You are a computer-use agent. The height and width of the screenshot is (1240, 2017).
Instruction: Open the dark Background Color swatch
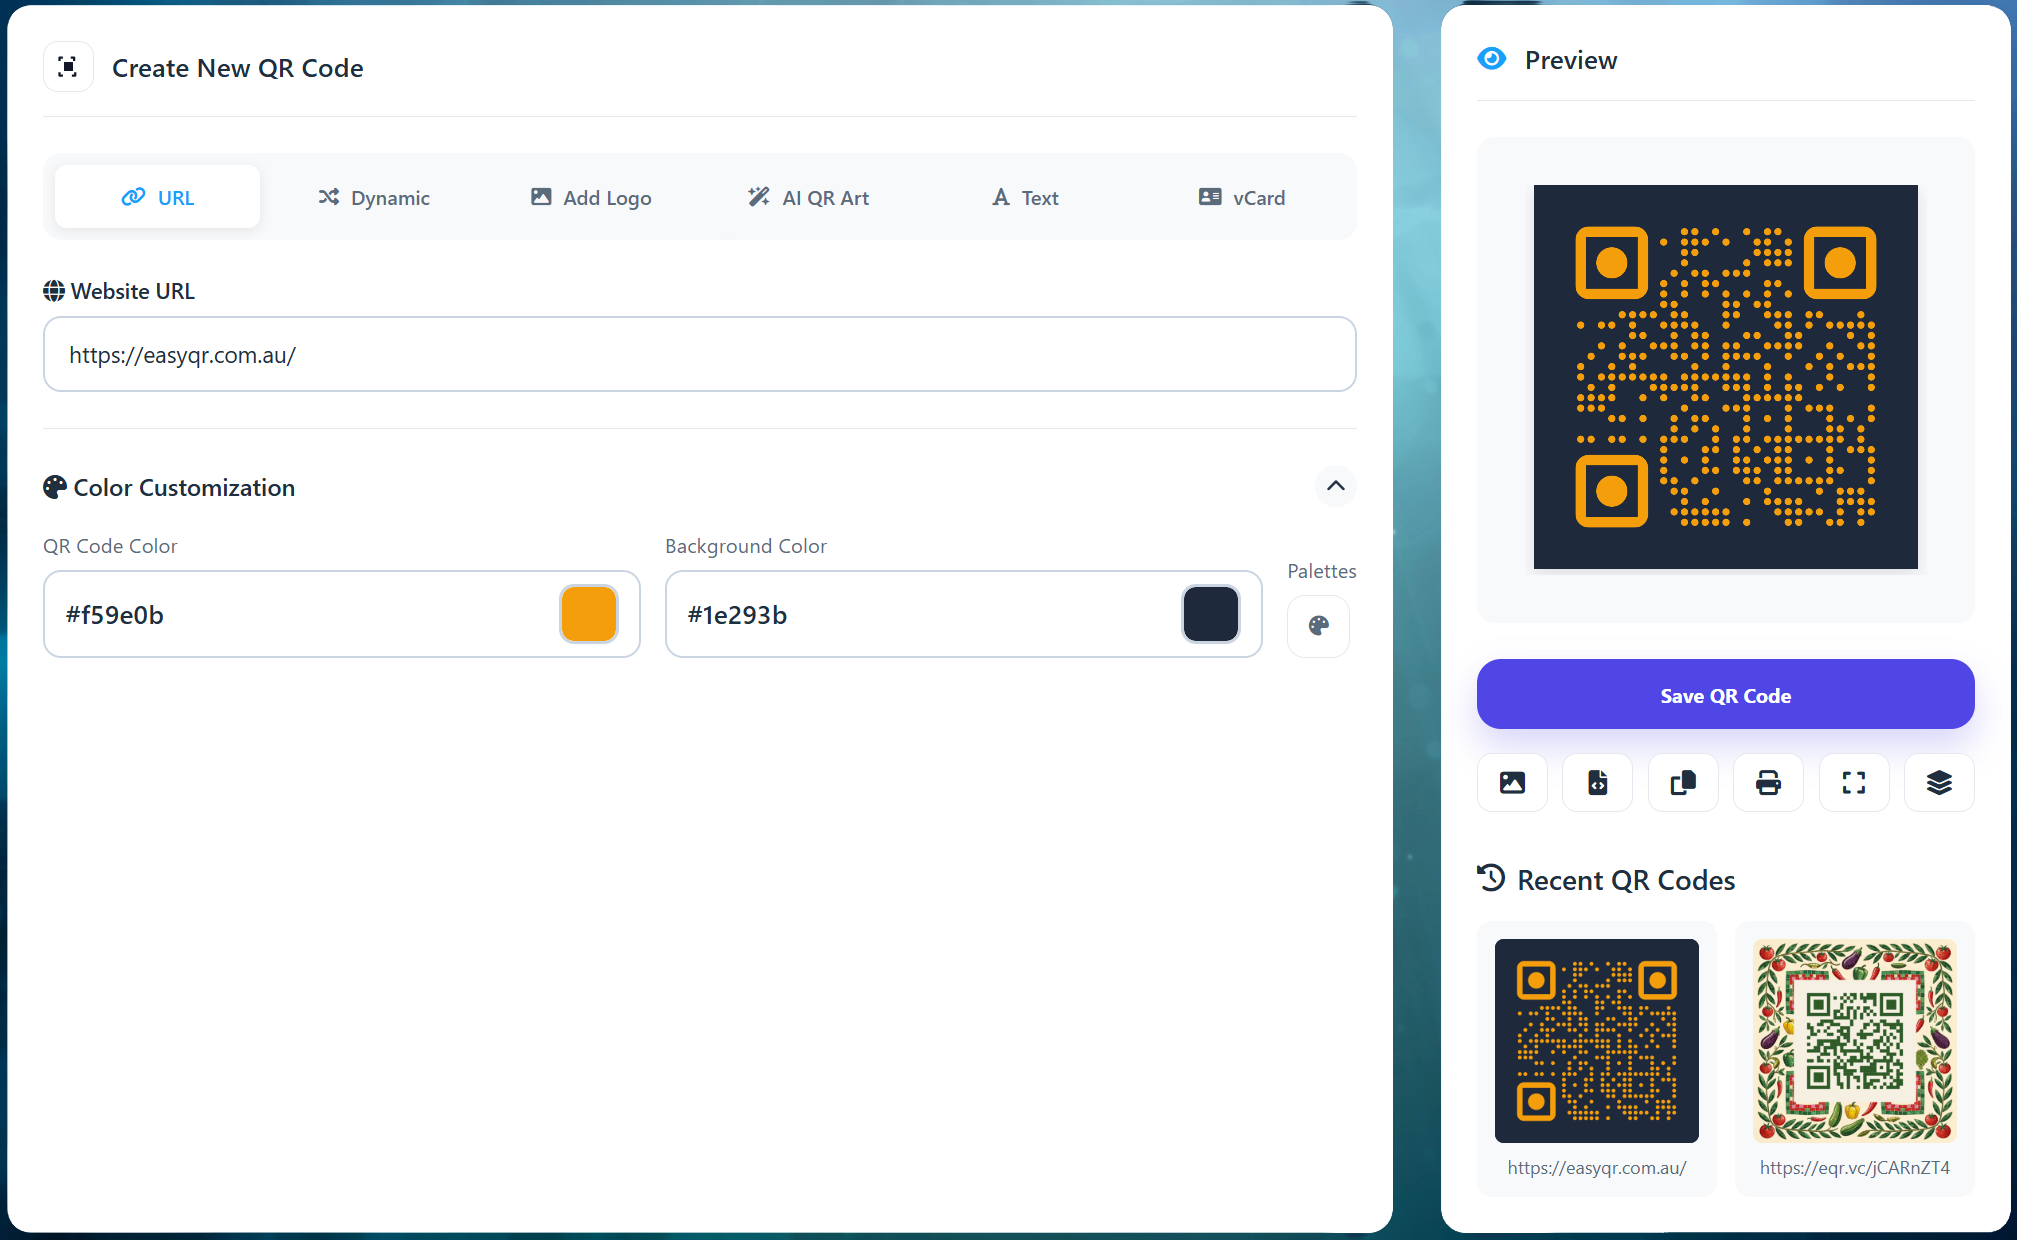tap(1210, 614)
